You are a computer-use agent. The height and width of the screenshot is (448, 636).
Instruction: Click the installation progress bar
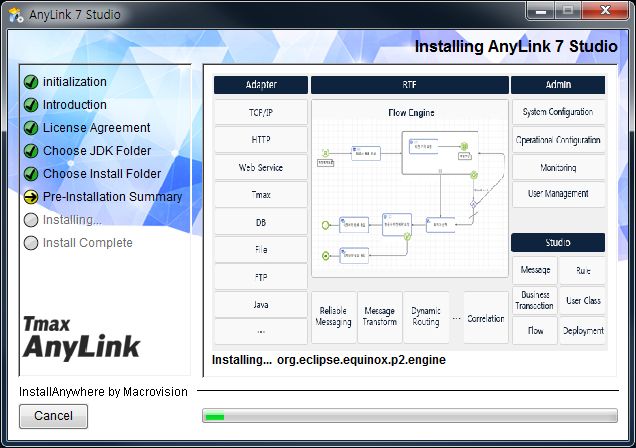pos(410,416)
